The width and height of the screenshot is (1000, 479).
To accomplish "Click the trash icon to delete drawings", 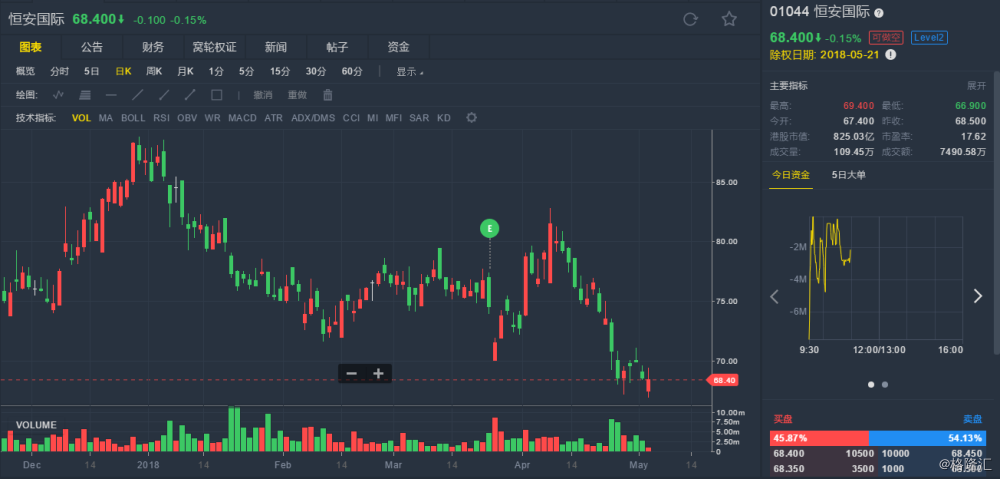I will coord(328,95).
